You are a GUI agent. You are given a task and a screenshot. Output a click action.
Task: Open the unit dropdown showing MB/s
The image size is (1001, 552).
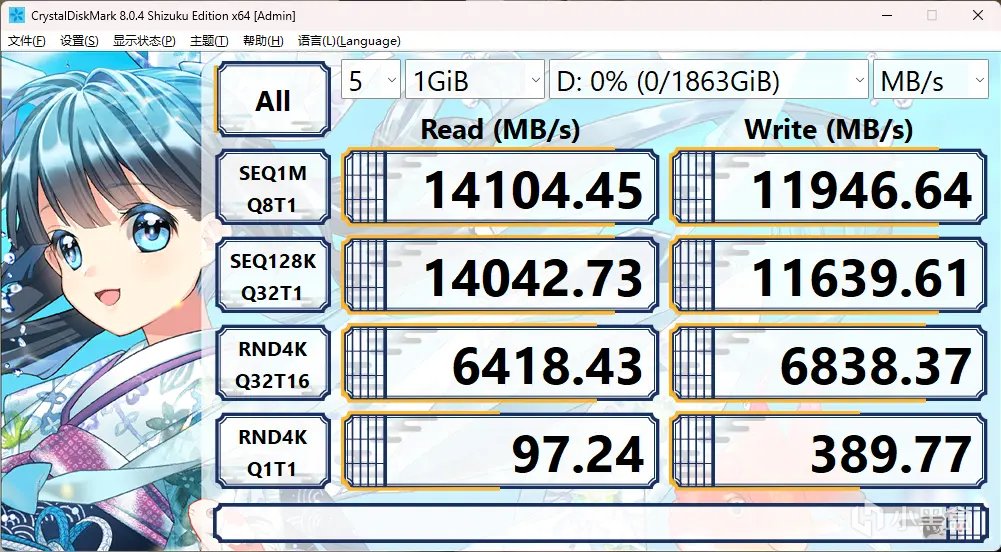pyautogui.click(x=931, y=80)
